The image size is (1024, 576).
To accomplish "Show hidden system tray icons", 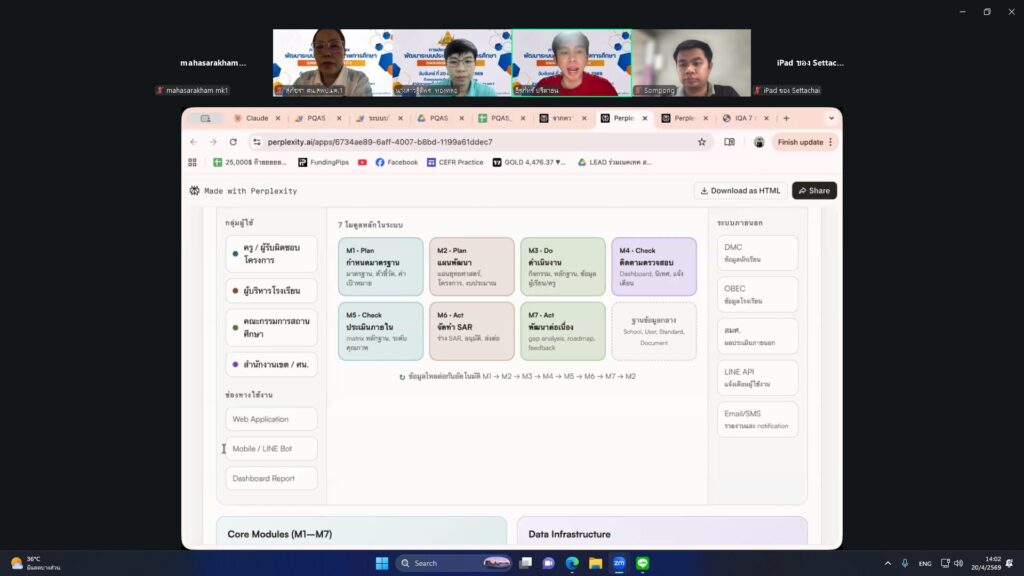I will (x=887, y=563).
